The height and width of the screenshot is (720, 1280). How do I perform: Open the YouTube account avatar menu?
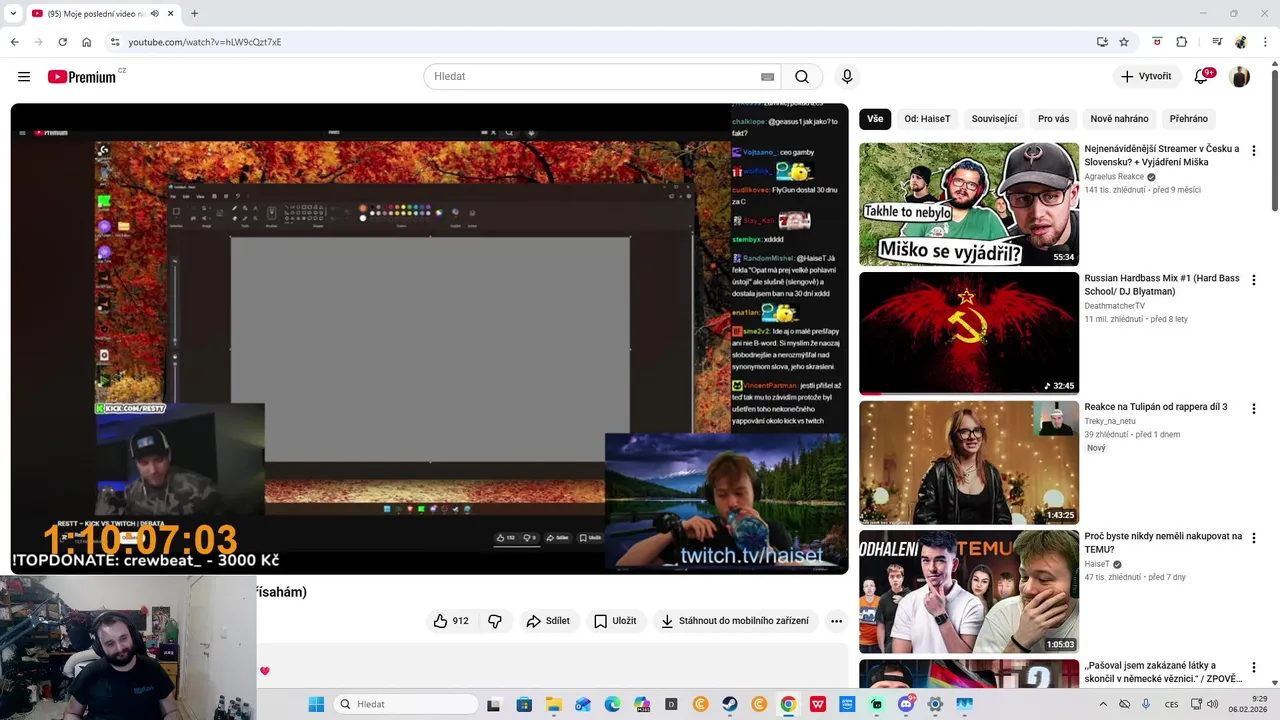(x=1239, y=77)
